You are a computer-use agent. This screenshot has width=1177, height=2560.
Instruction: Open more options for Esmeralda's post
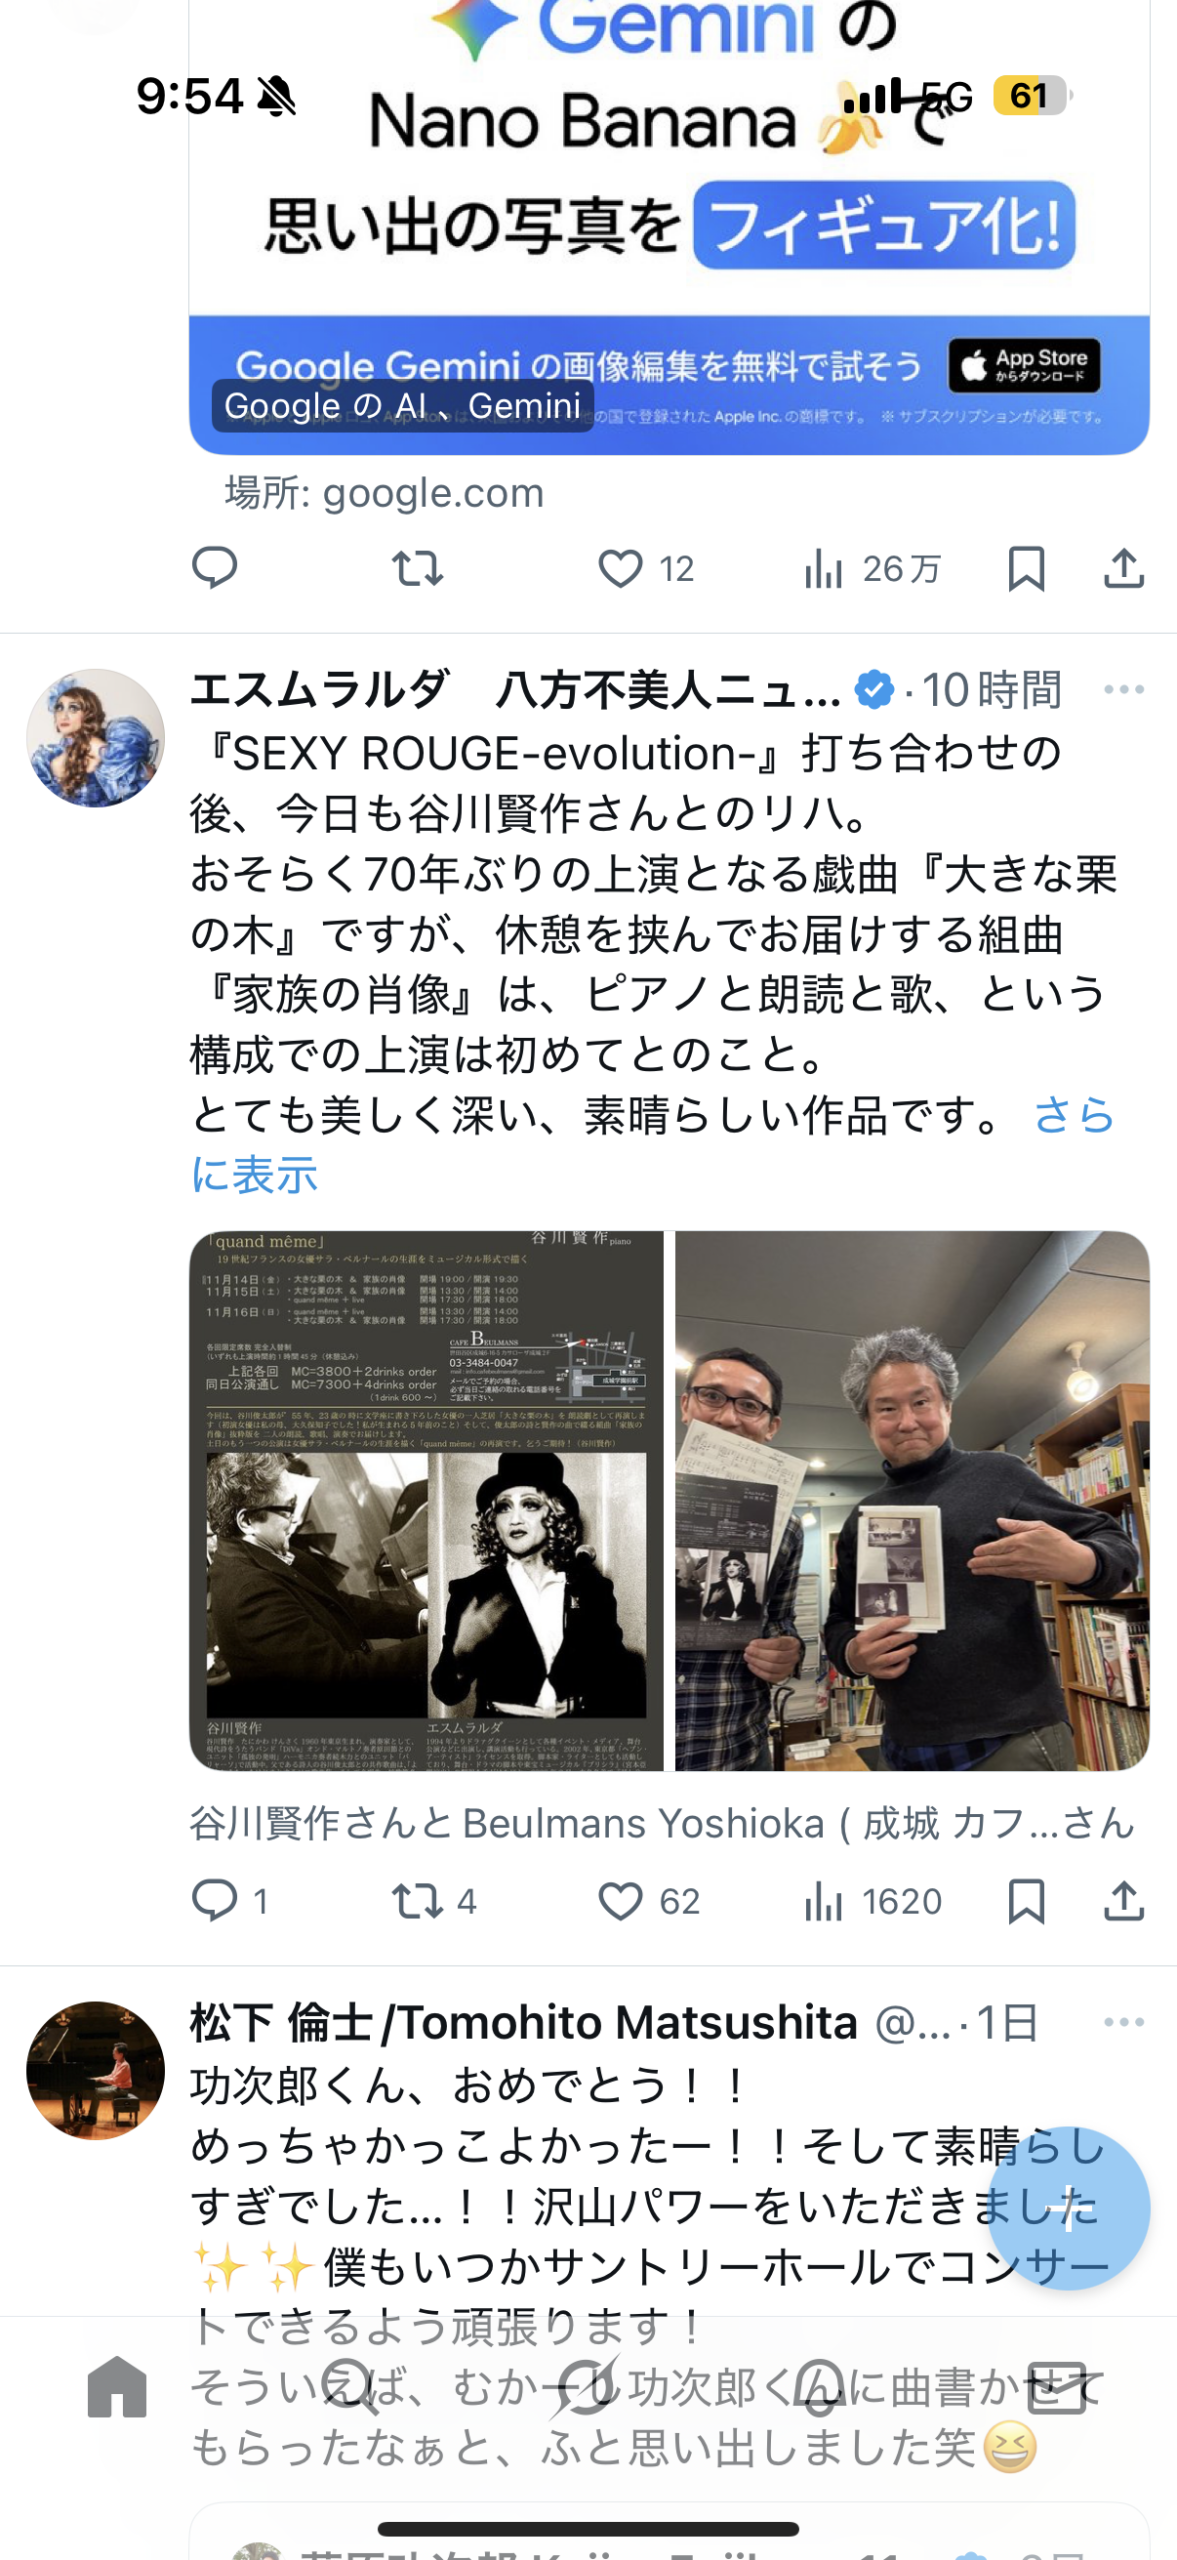click(x=1123, y=689)
